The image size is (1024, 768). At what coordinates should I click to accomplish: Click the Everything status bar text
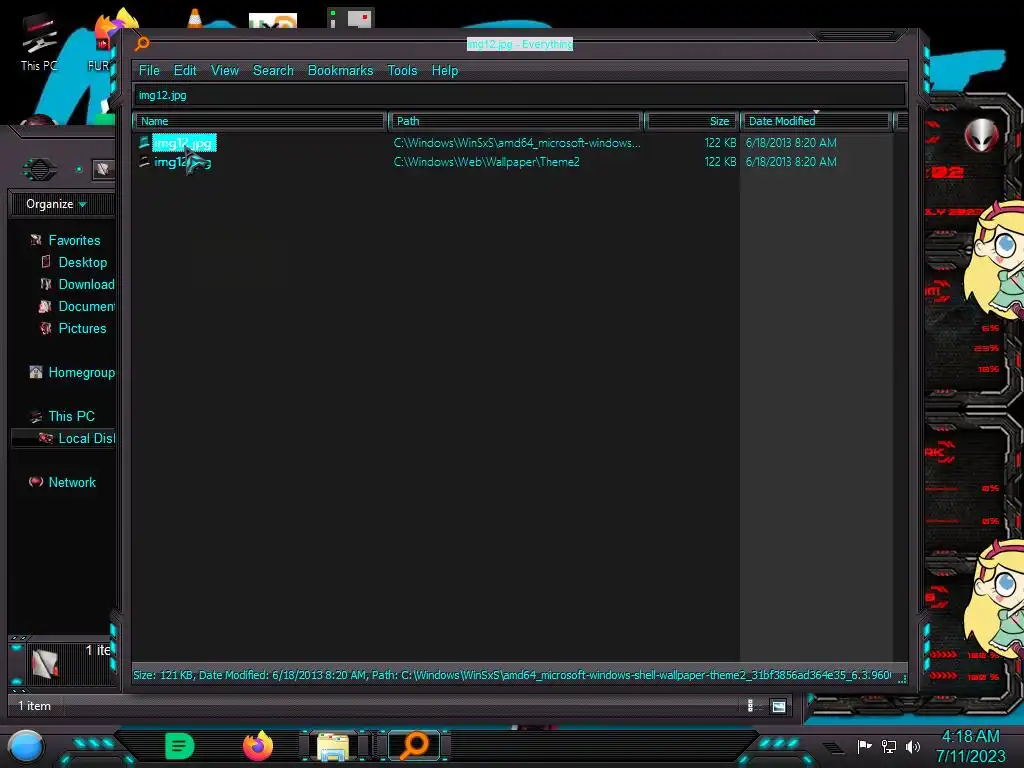tap(513, 675)
